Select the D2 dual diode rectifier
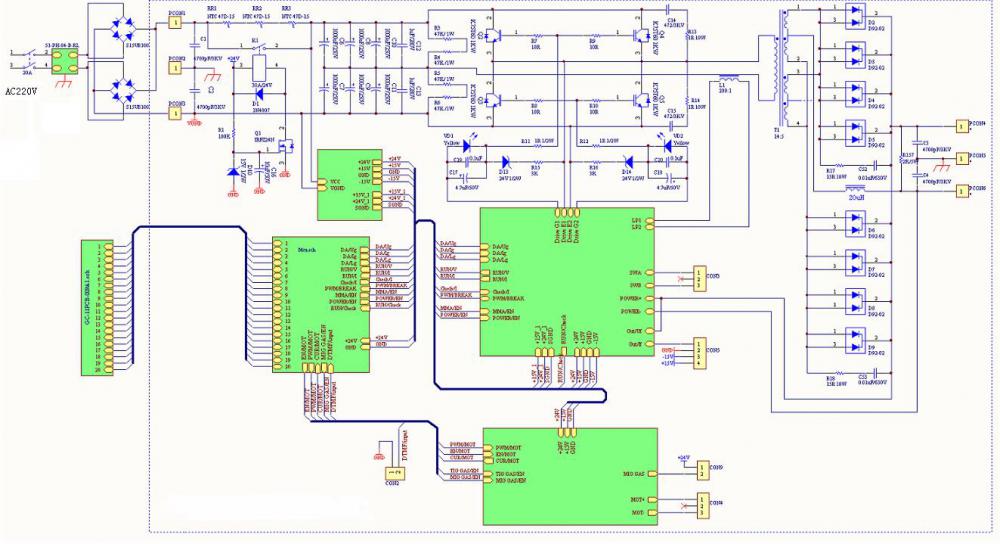Viewport: 1000px width, 544px height. click(x=854, y=16)
